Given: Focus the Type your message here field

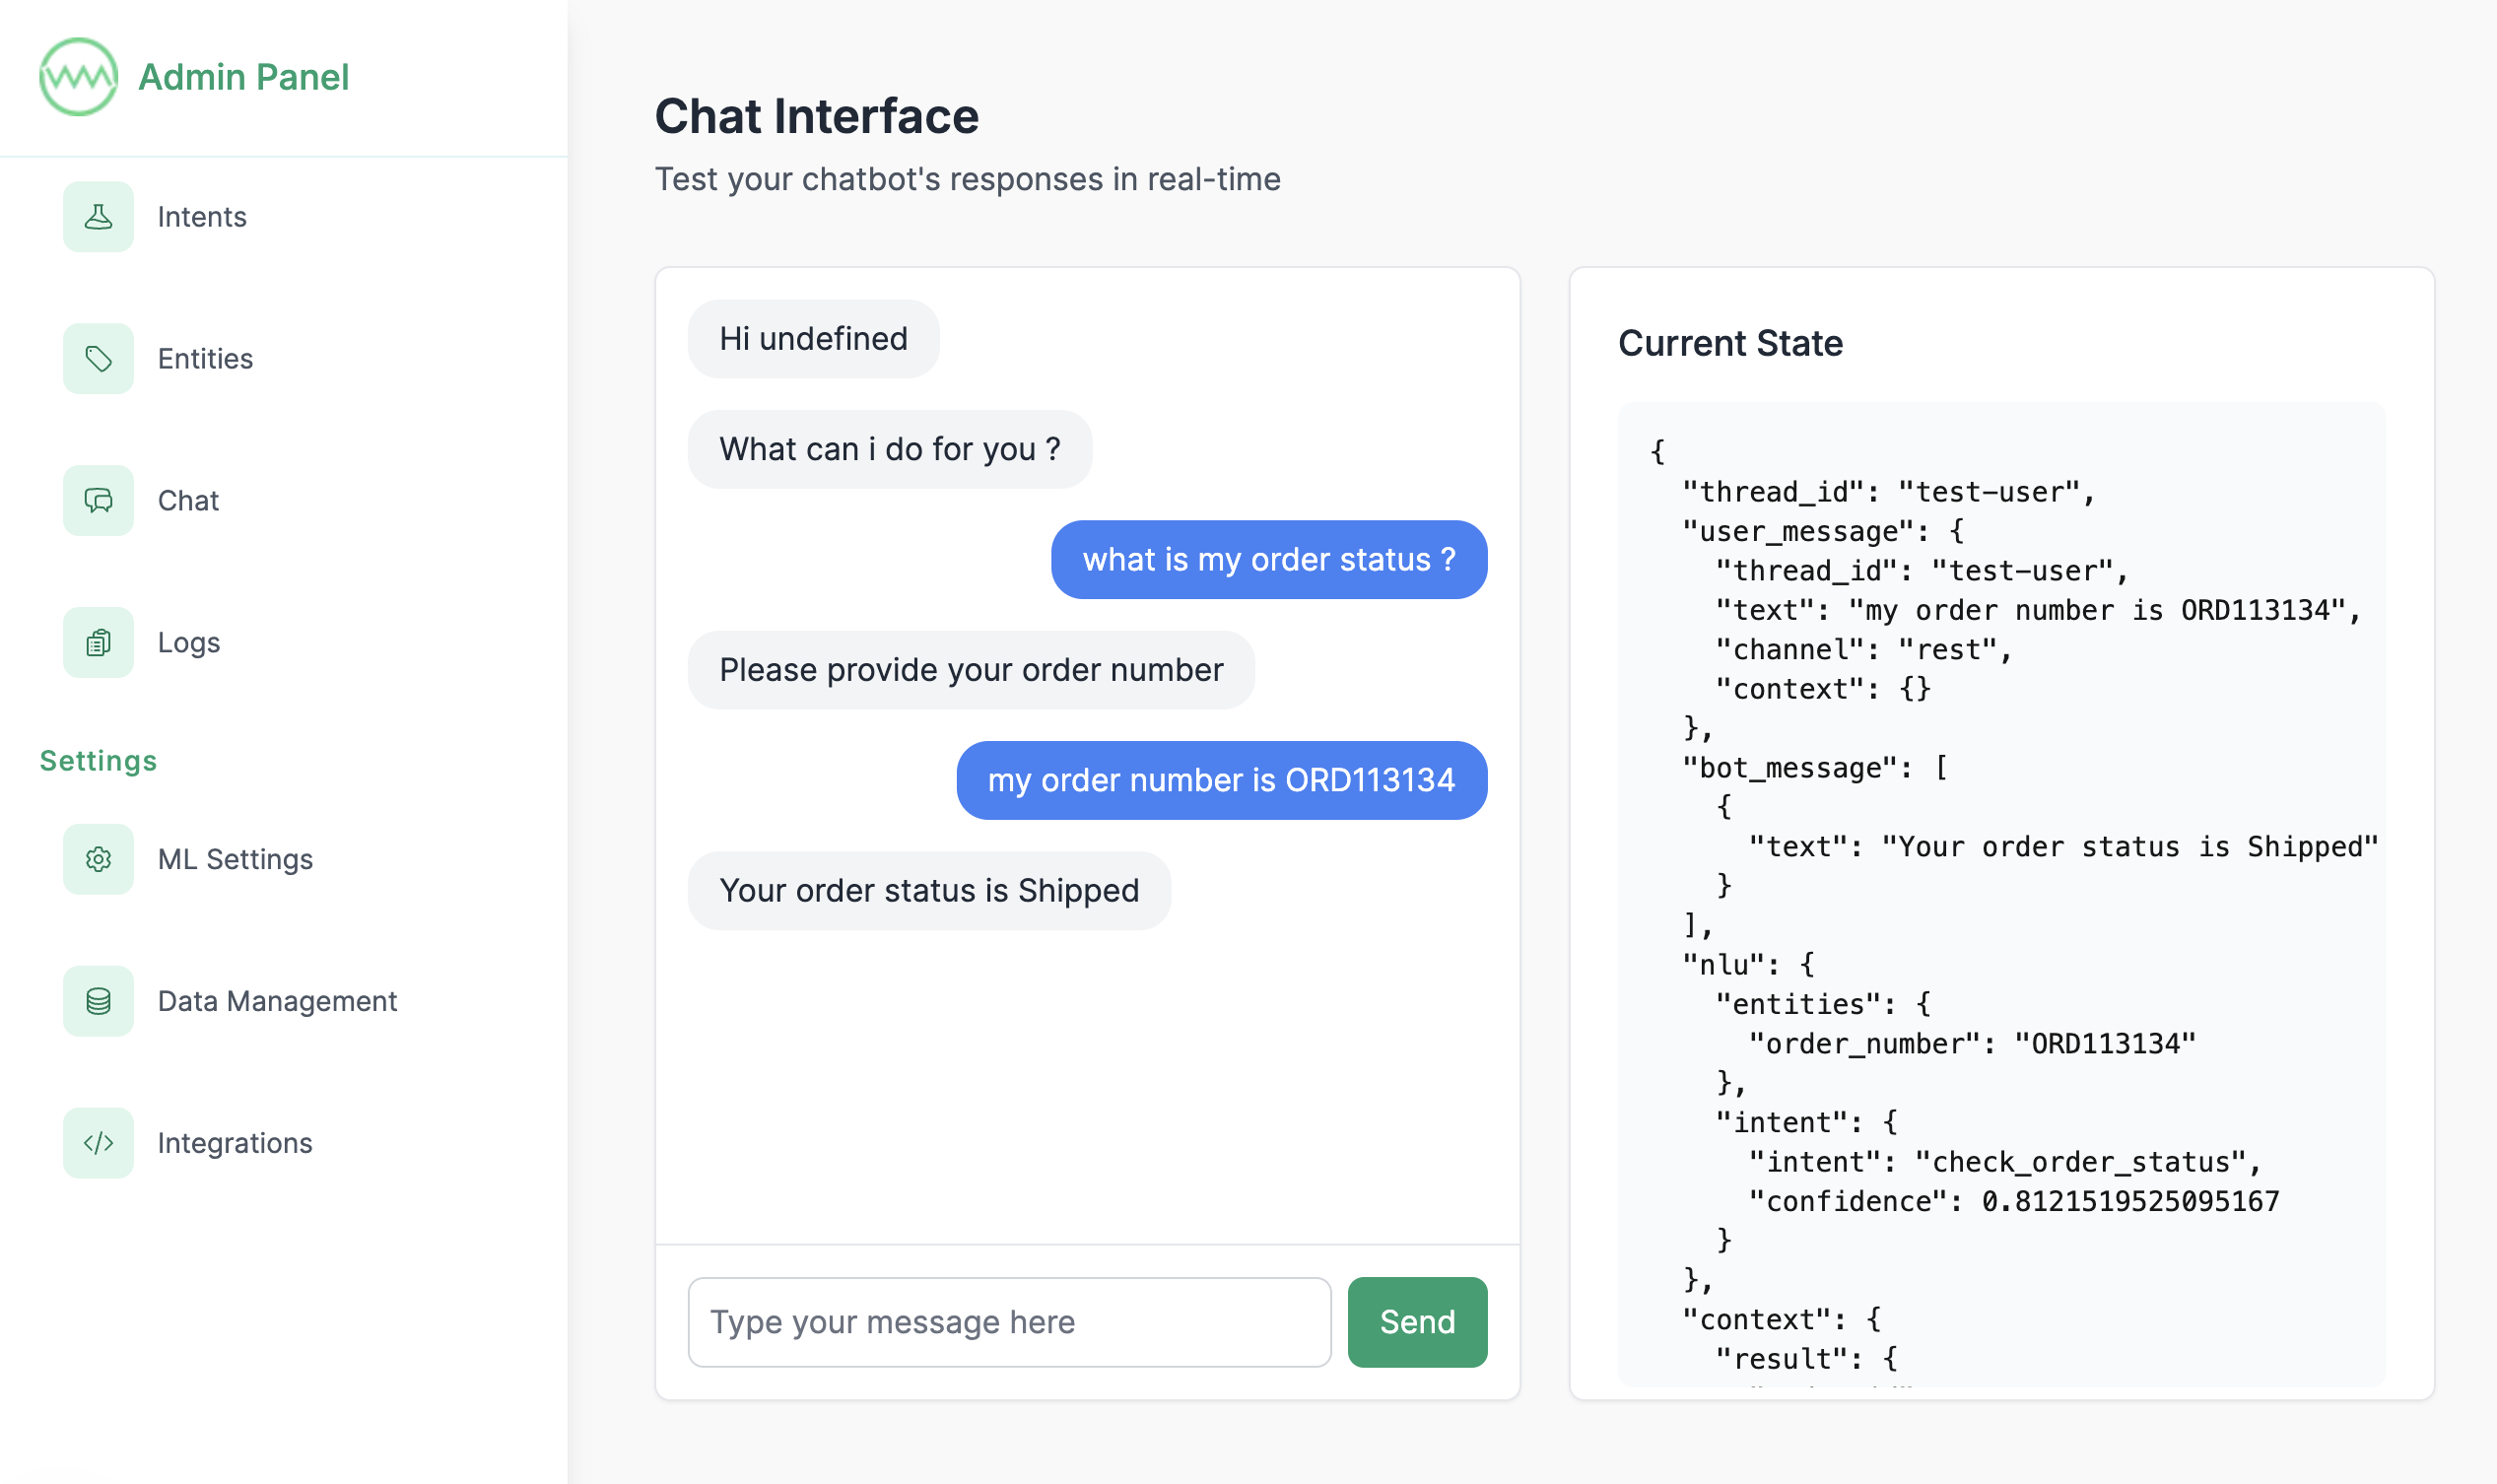Looking at the screenshot, I should coord(1009,1322).
